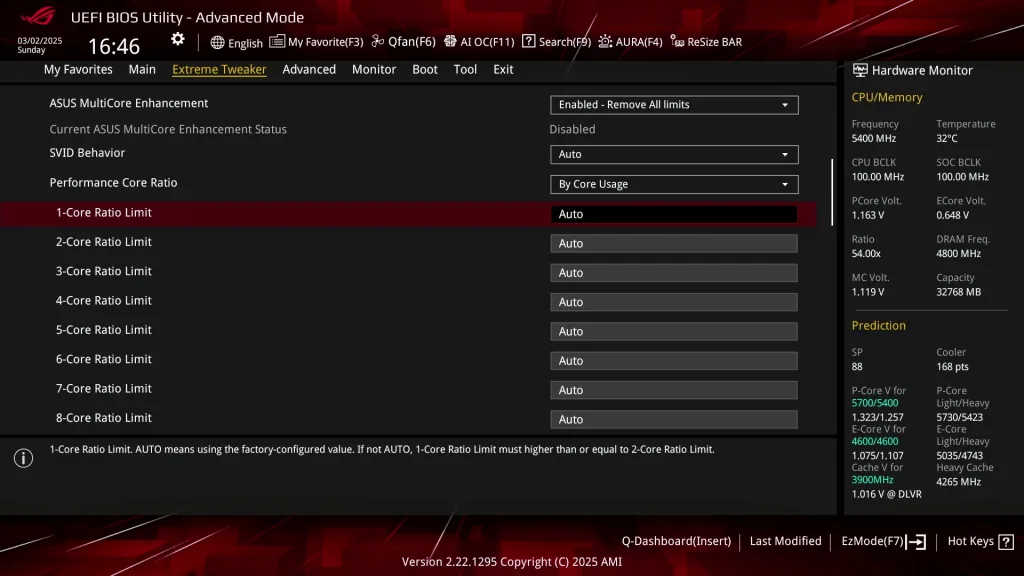
Task: Open the Monitor tab
Action: pos(374,69)
